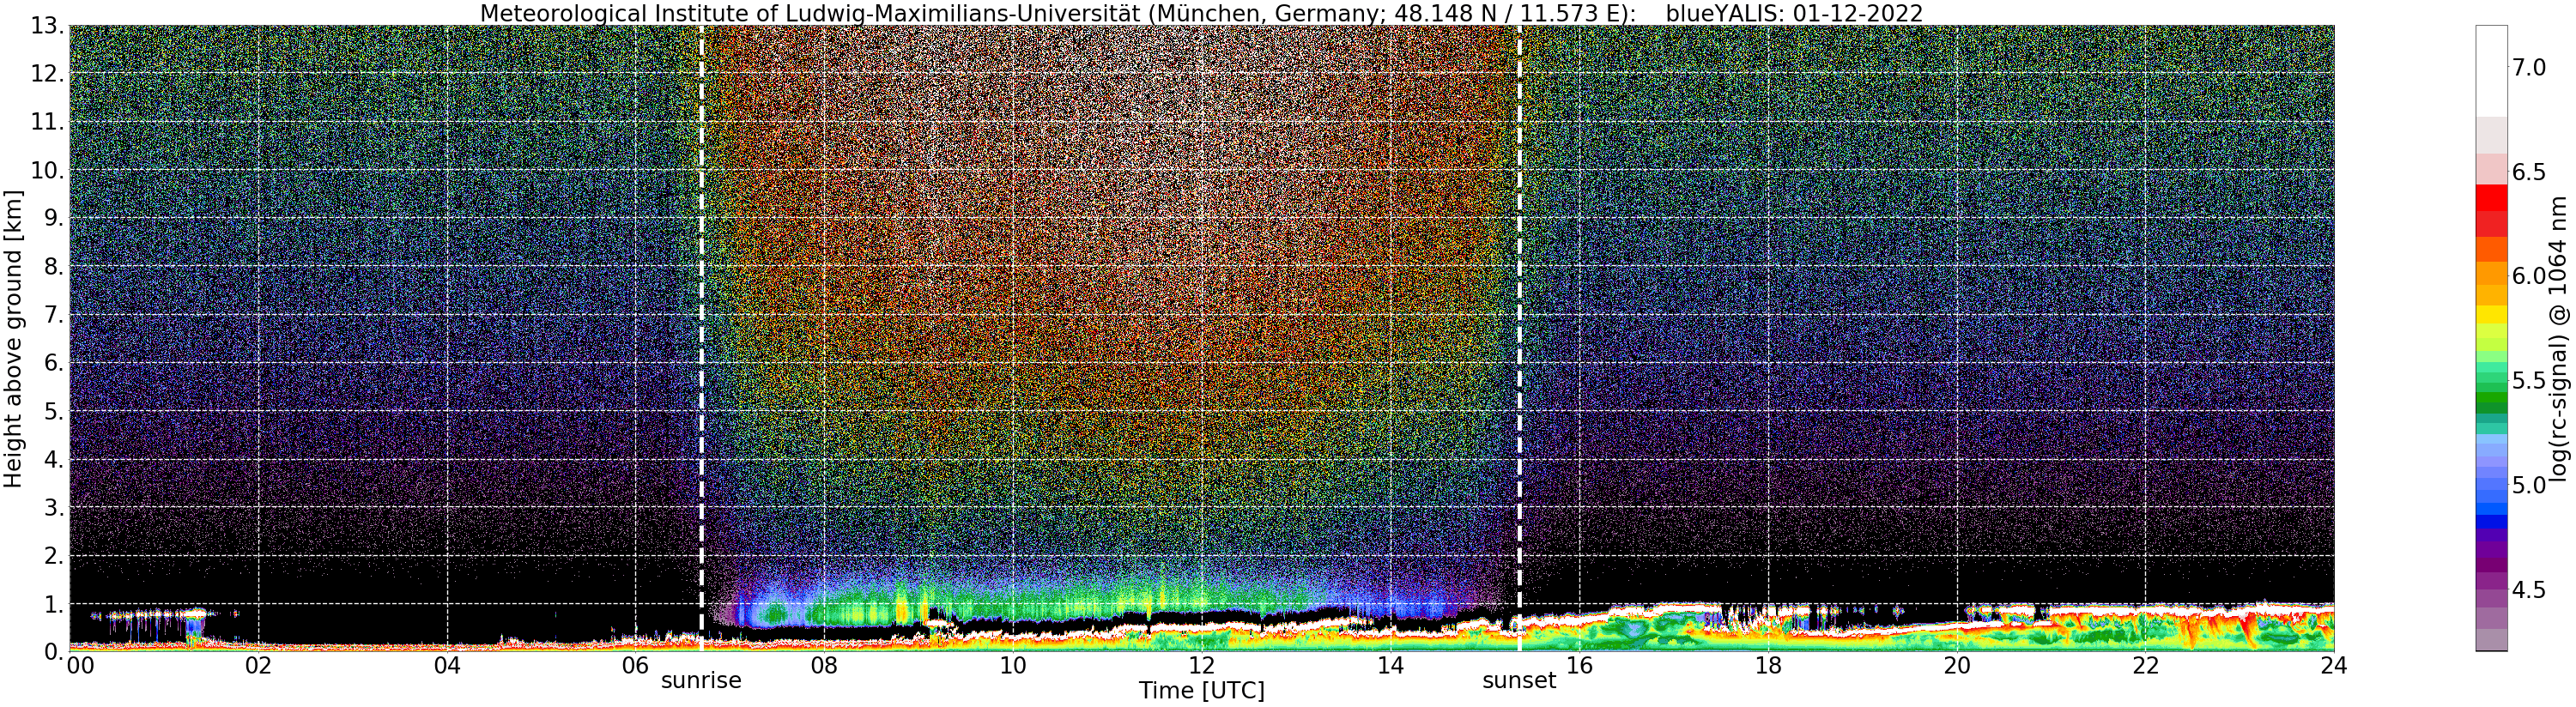Click the time axis tick label 22
The width and height of the screenshot is (2576, 707).
(x=2145, y=666)
